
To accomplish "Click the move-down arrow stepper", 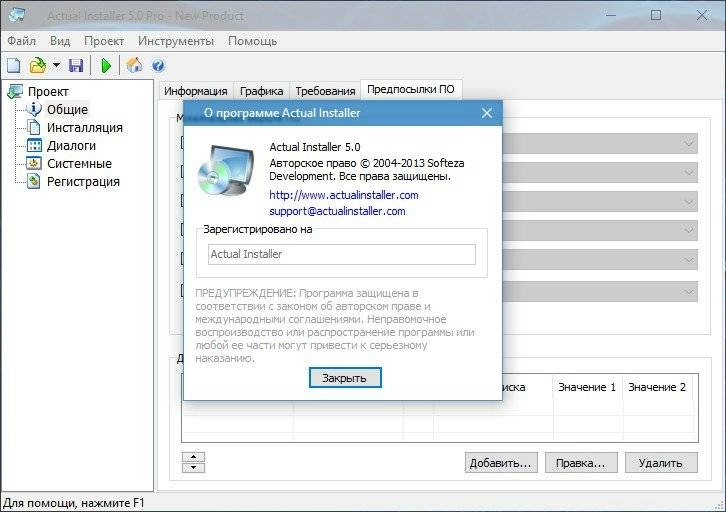I will [x=194, y=468].
